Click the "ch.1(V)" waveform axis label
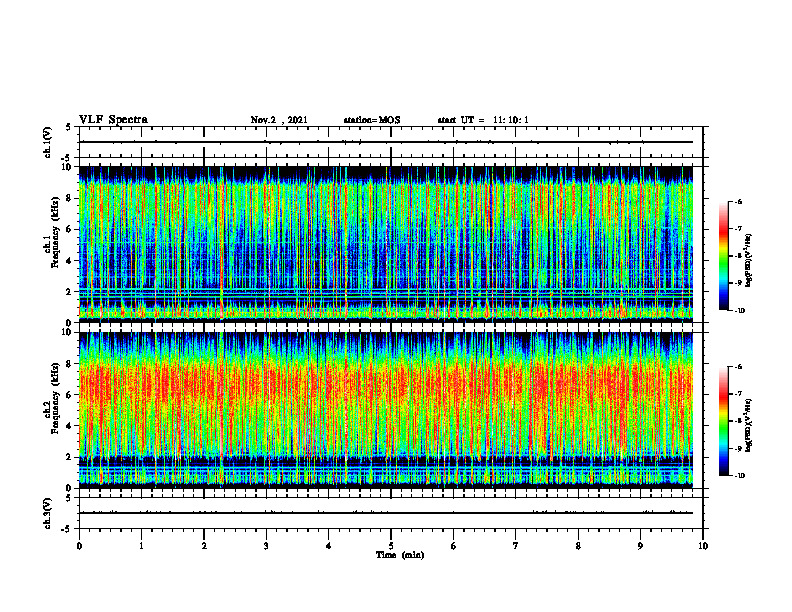Image resolution: width=792 pixels, height=612 pixels. point(48,142)
